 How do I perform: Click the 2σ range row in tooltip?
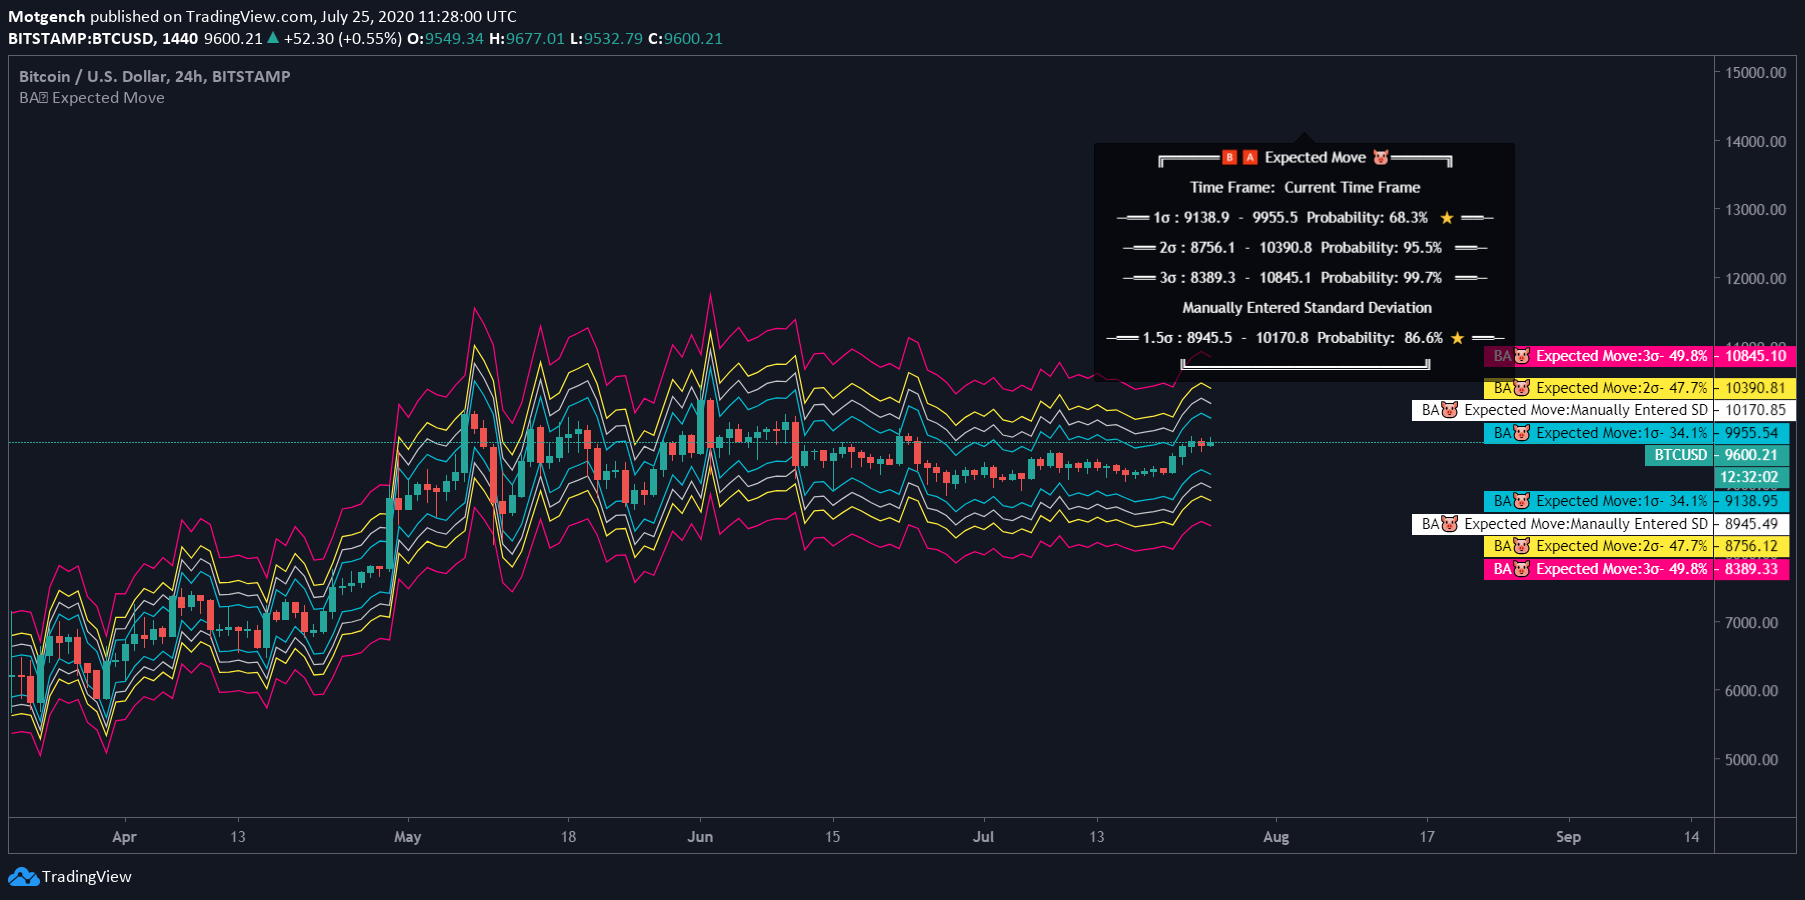[x=1305, y=247]
